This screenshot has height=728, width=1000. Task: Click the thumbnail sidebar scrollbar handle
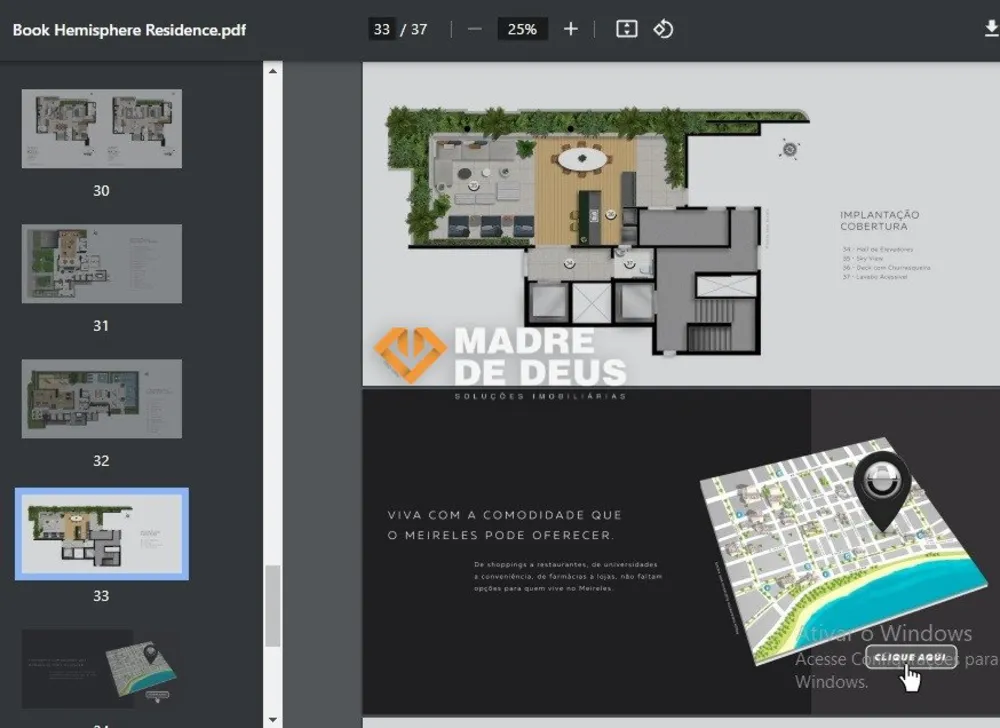coord(272,606)
